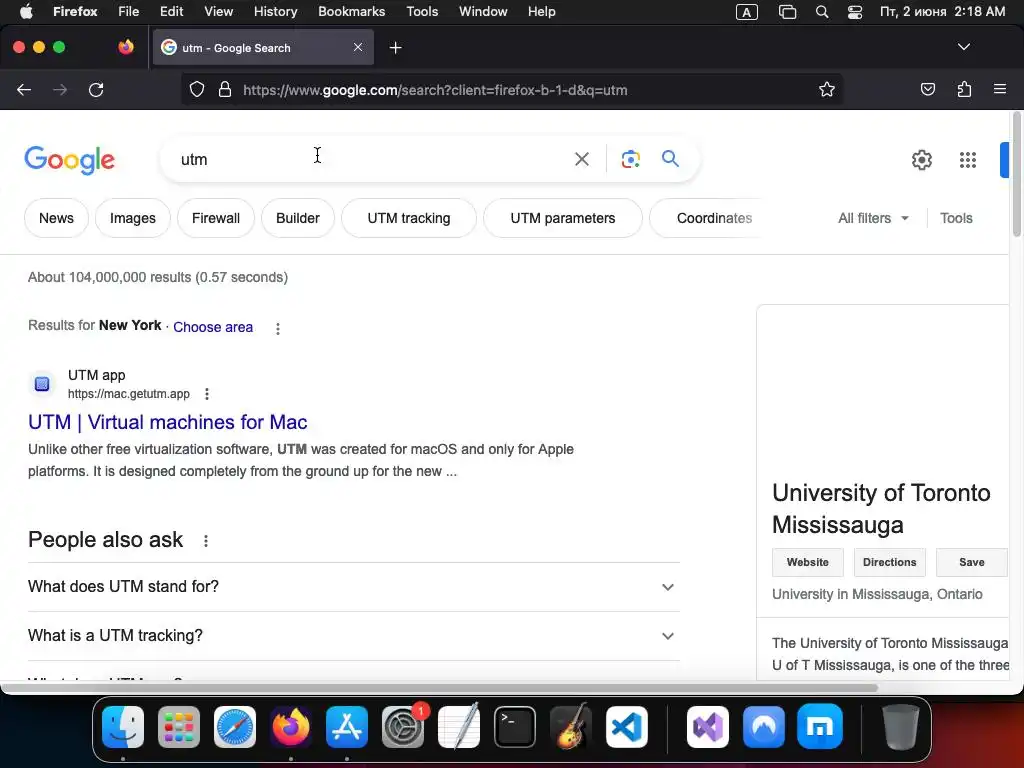
Task: Switch keyboard input source A icon
Action: coord(746,12)
